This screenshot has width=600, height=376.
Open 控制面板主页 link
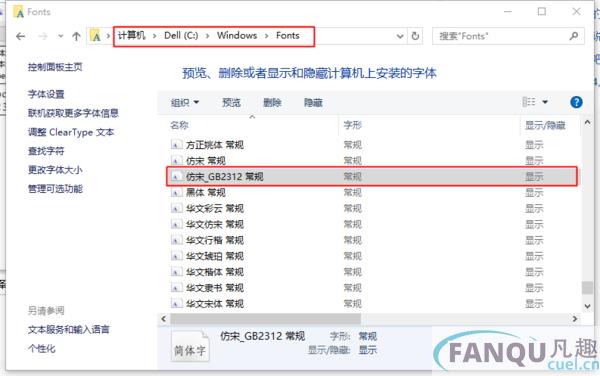(55, 67)
